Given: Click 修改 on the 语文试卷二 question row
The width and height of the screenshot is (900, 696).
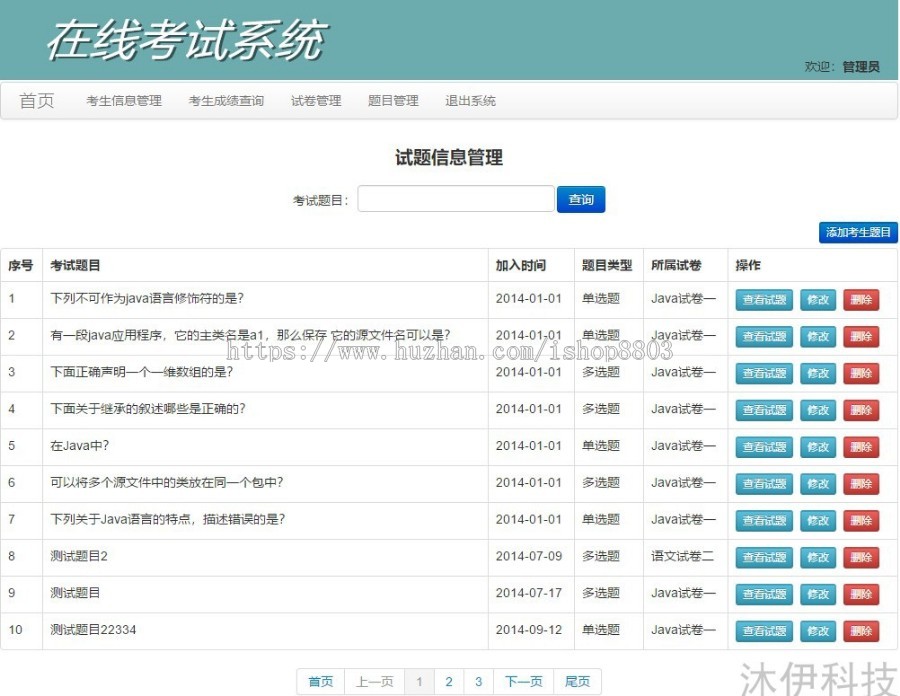Looking at the screenshot, I should click(818, 557).
